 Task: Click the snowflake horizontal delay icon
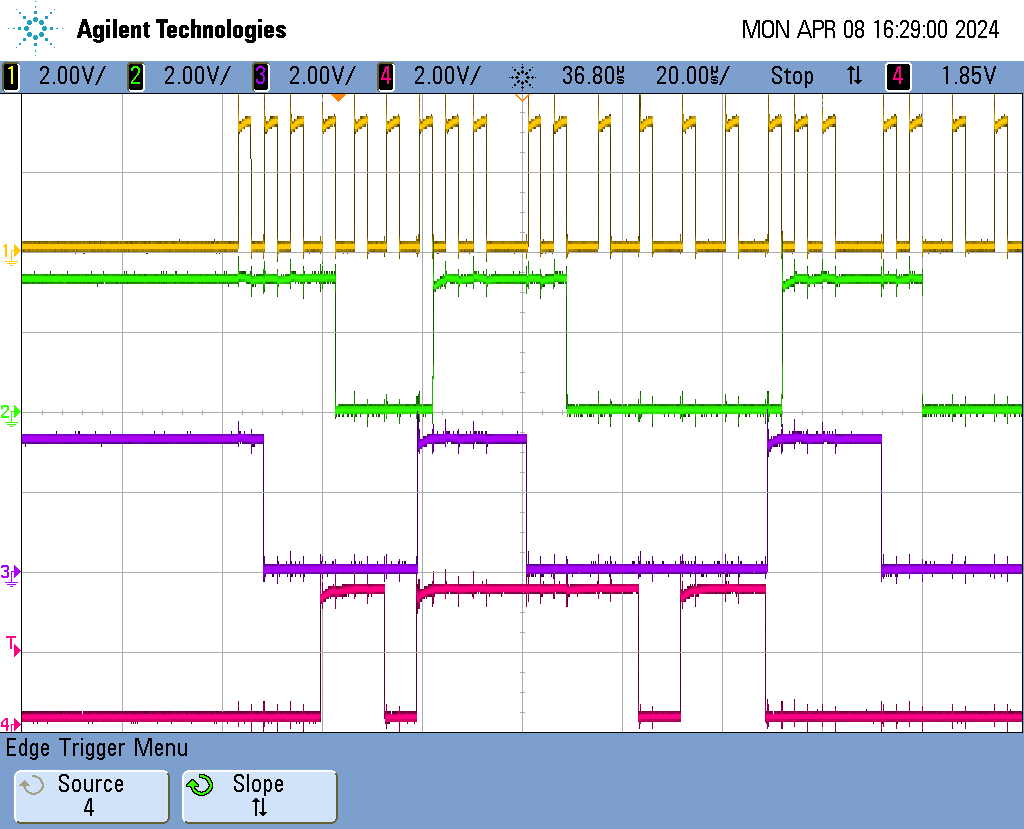521,75
